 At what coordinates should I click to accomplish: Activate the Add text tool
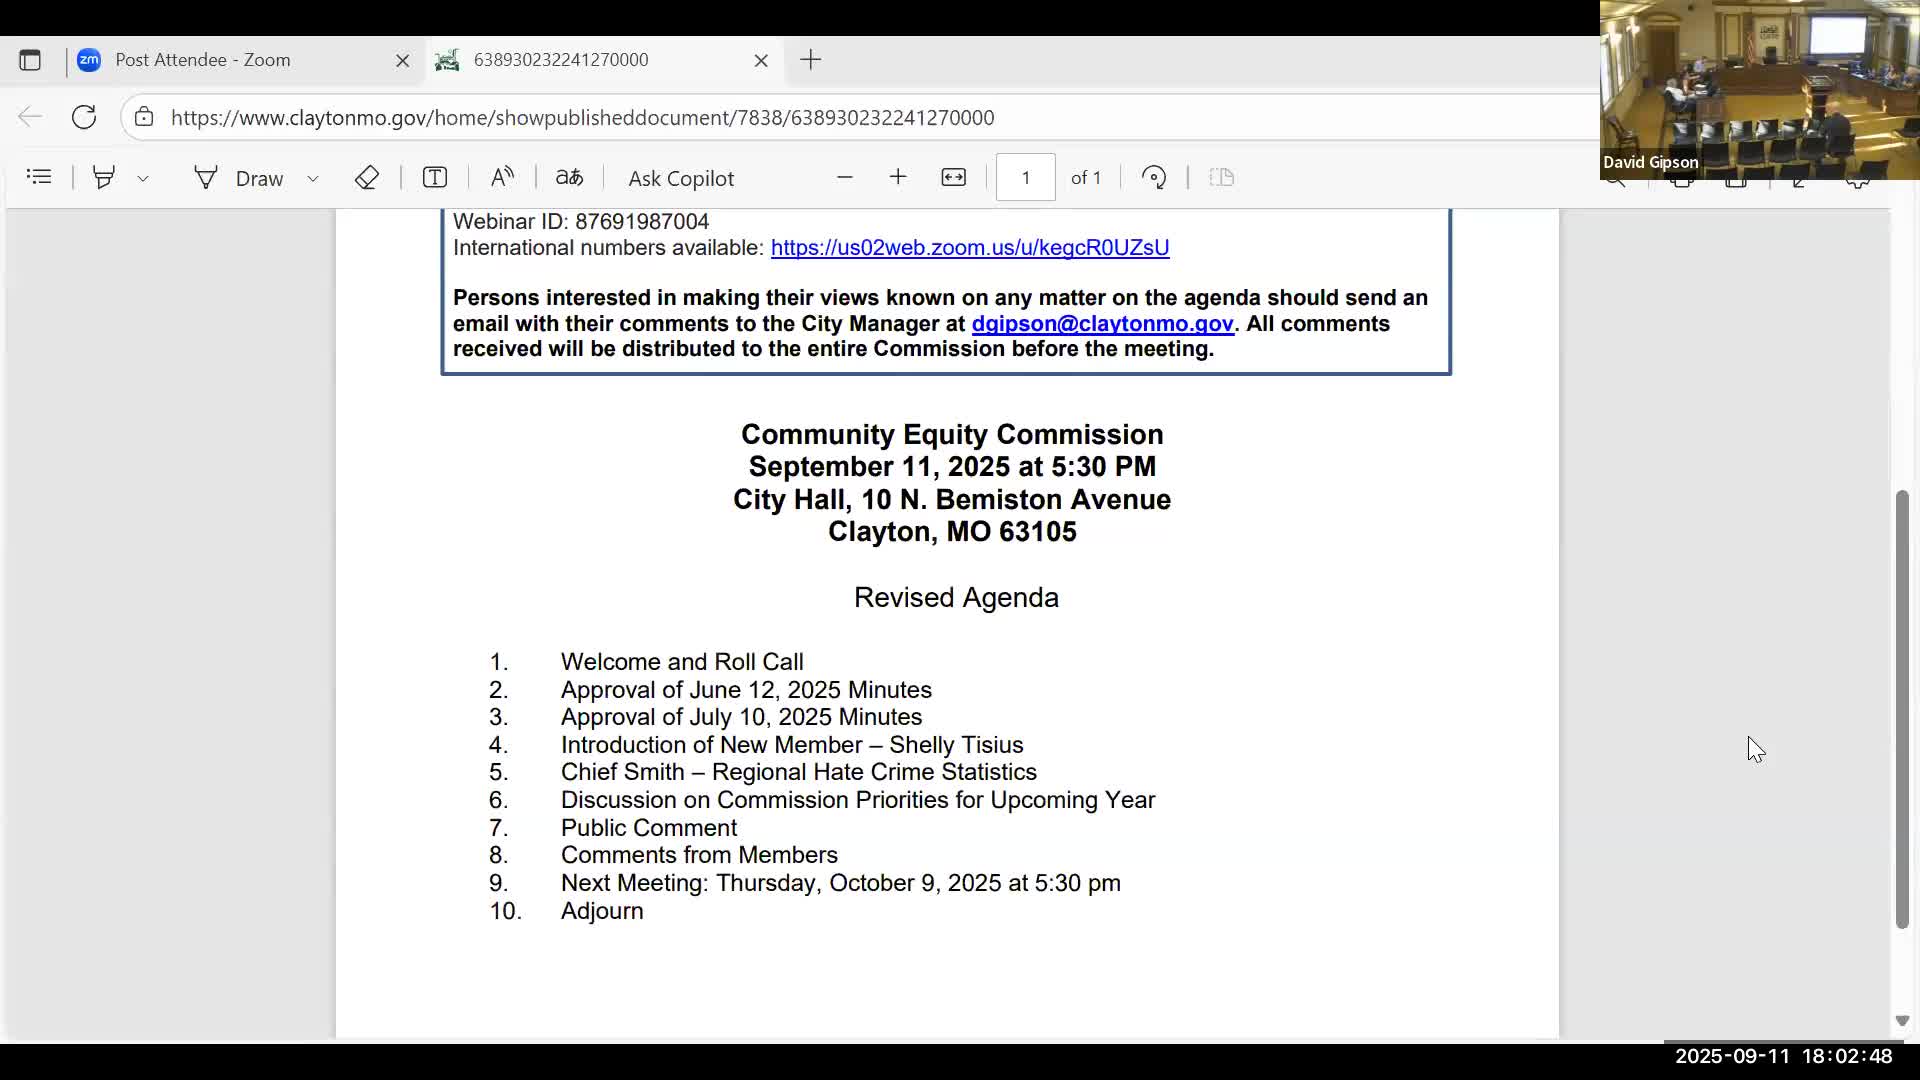[434, 177]
